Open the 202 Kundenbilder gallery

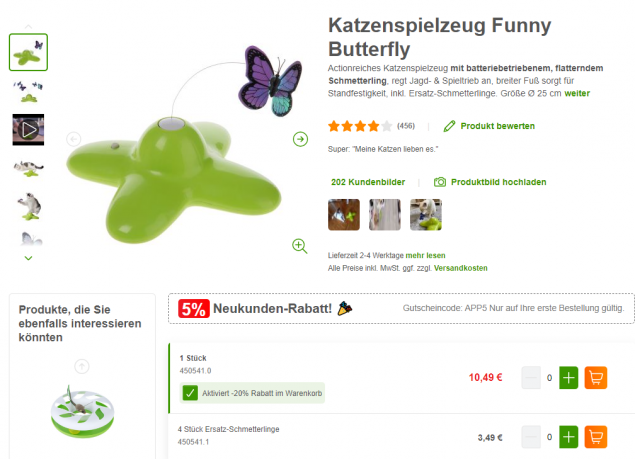(x=368, y=182)
